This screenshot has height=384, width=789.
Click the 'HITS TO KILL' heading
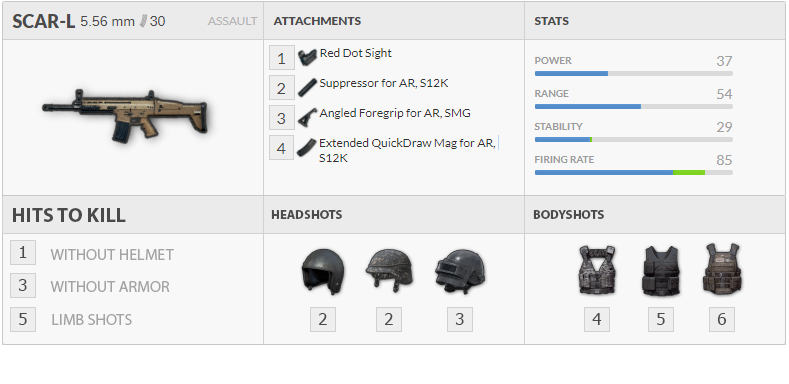click(x=69, y=215)
